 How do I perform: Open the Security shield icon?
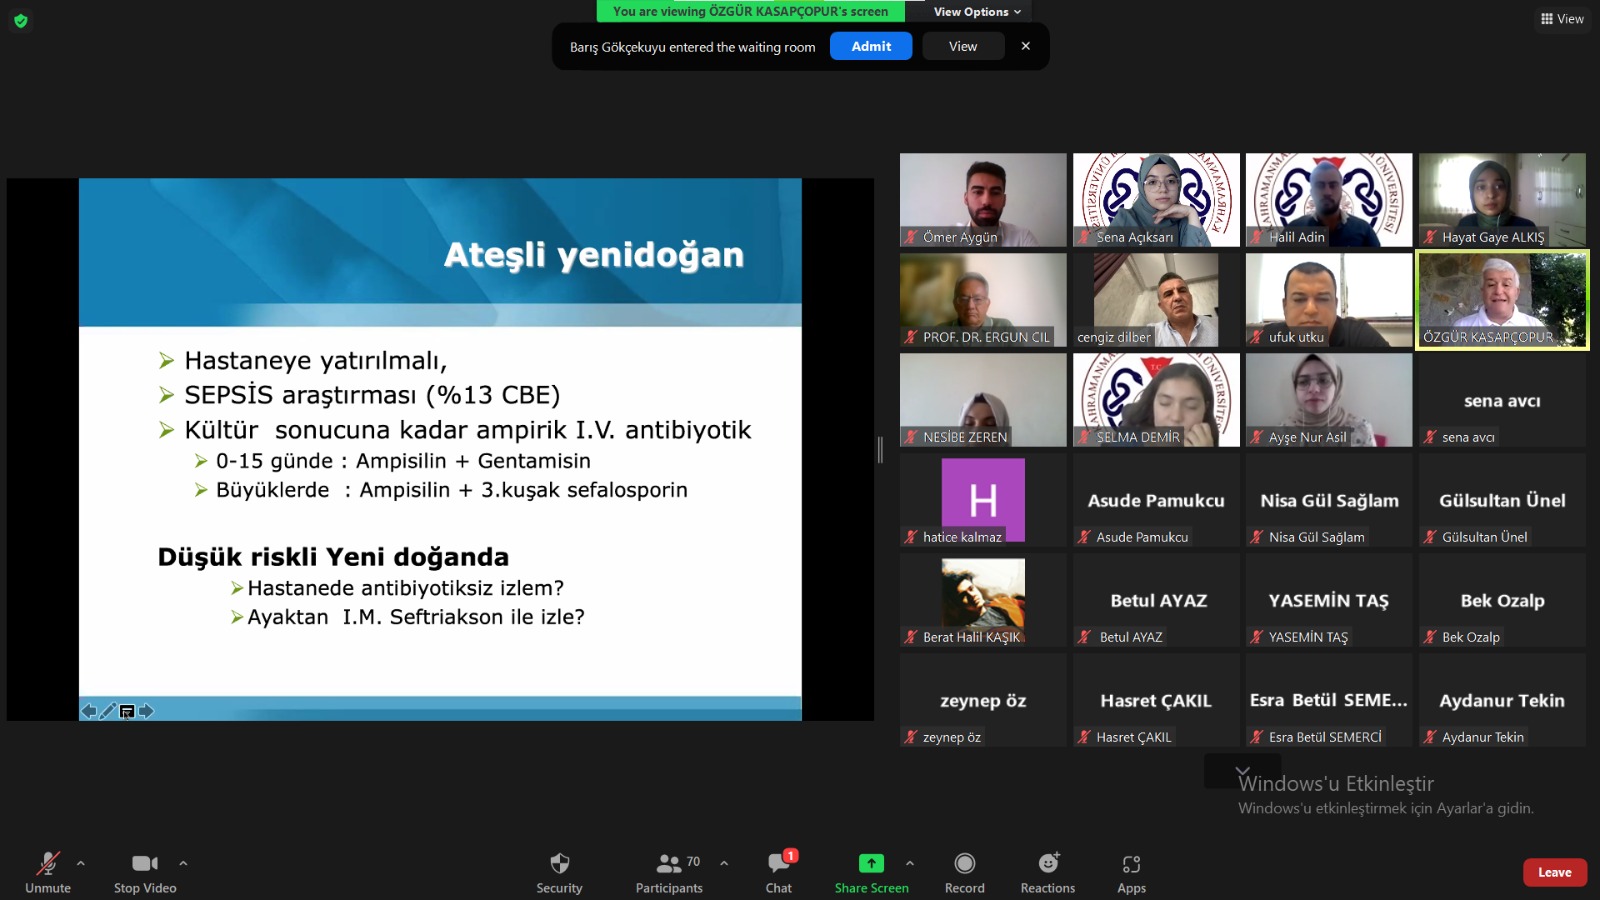coord(559,864)
